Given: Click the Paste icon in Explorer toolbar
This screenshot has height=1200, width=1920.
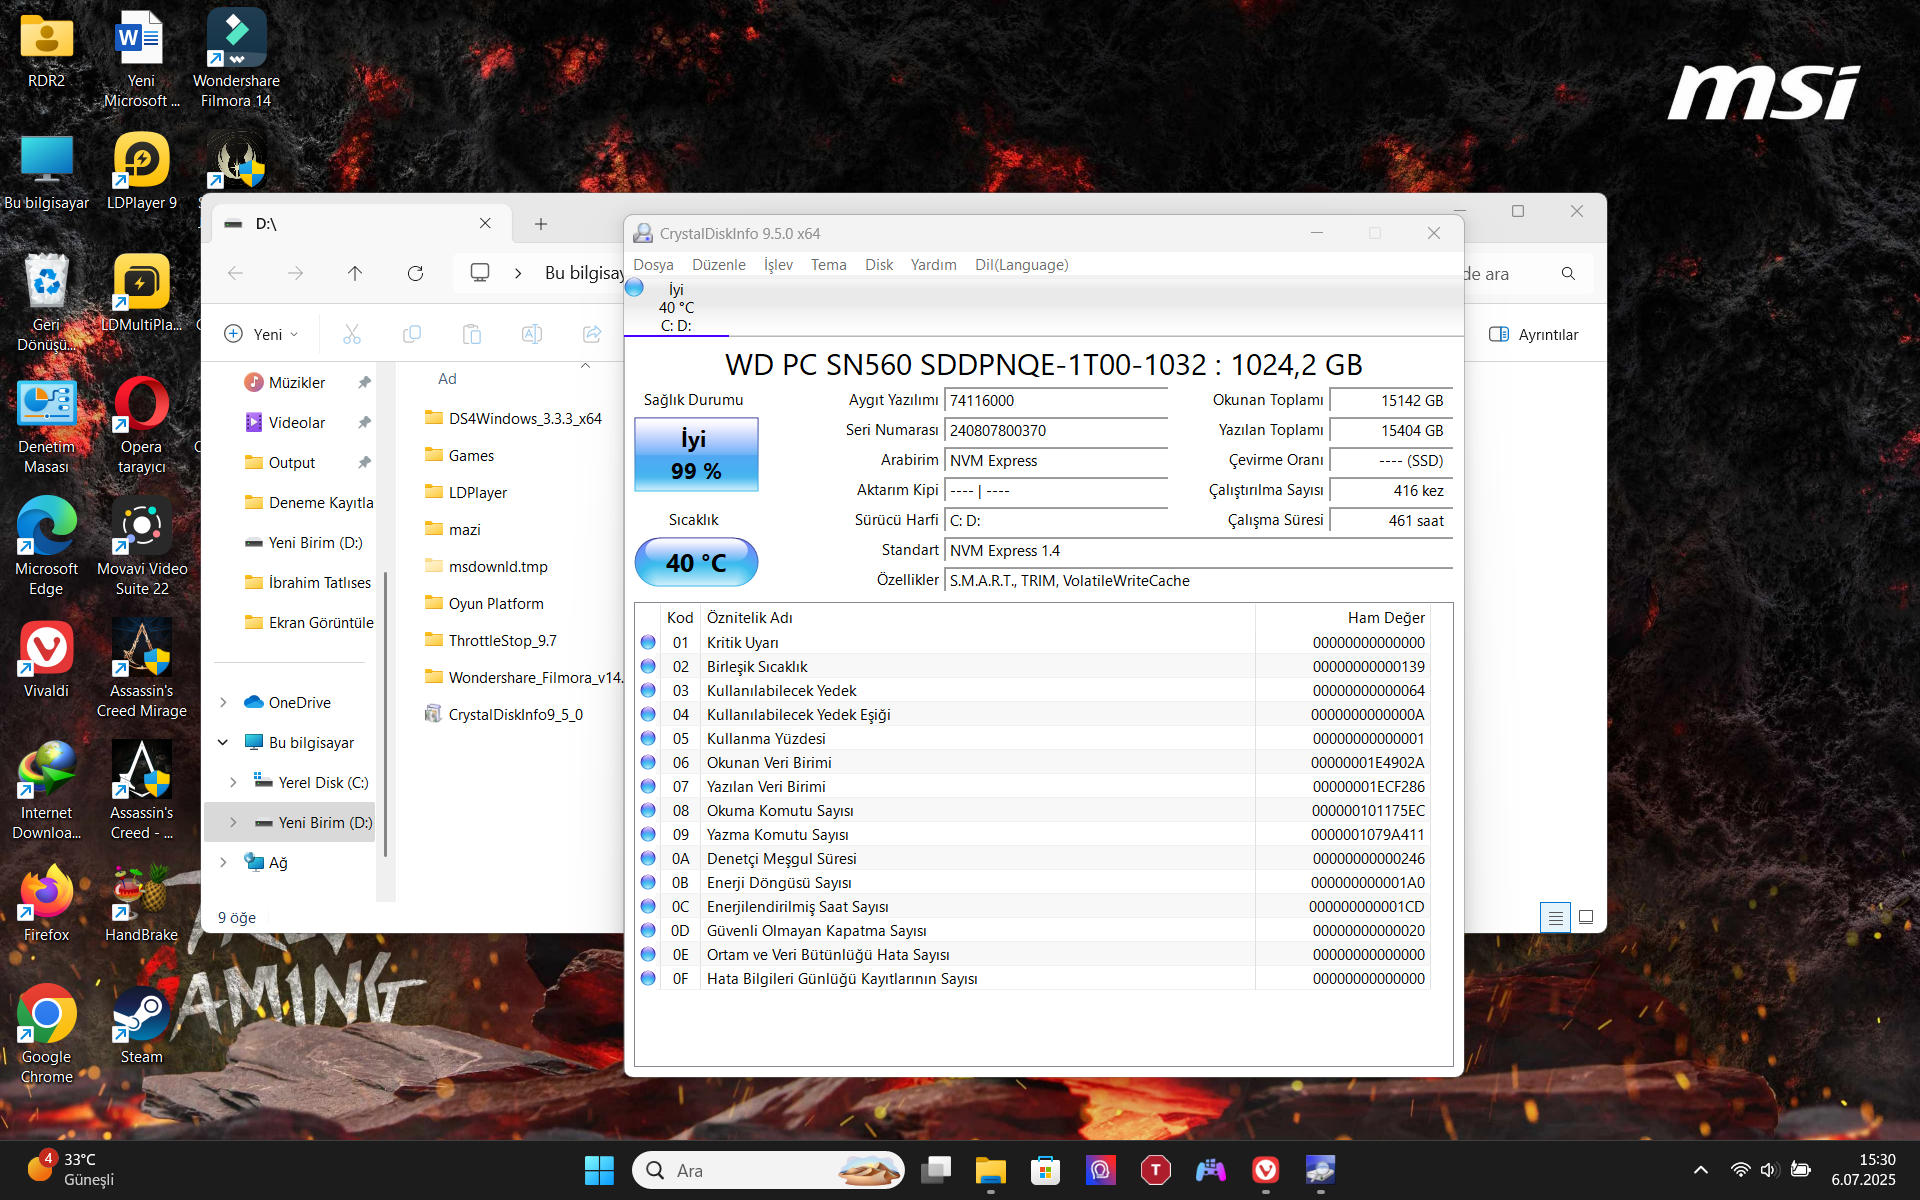Looking at the screenshot, I should (x=471, y=334).
